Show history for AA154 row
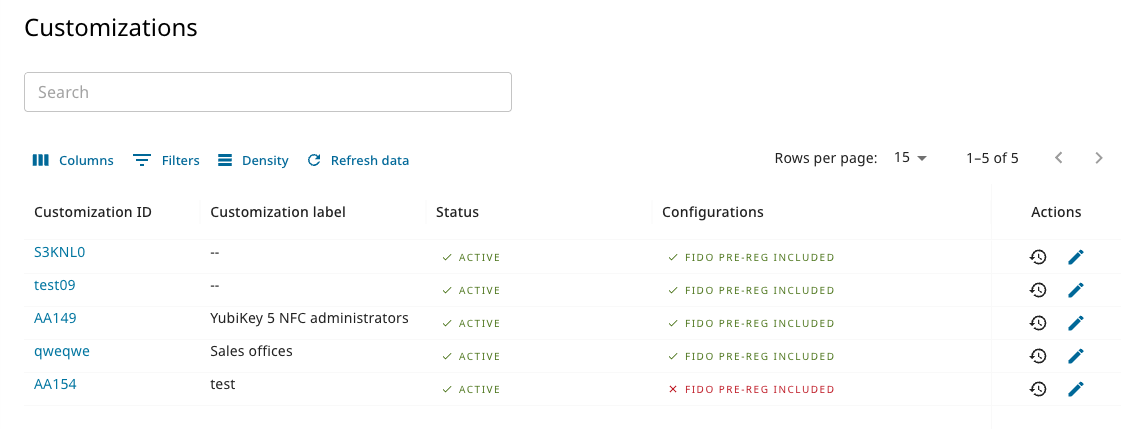The width and height of the screenshot is (1124, 429). pos(1038,389)
